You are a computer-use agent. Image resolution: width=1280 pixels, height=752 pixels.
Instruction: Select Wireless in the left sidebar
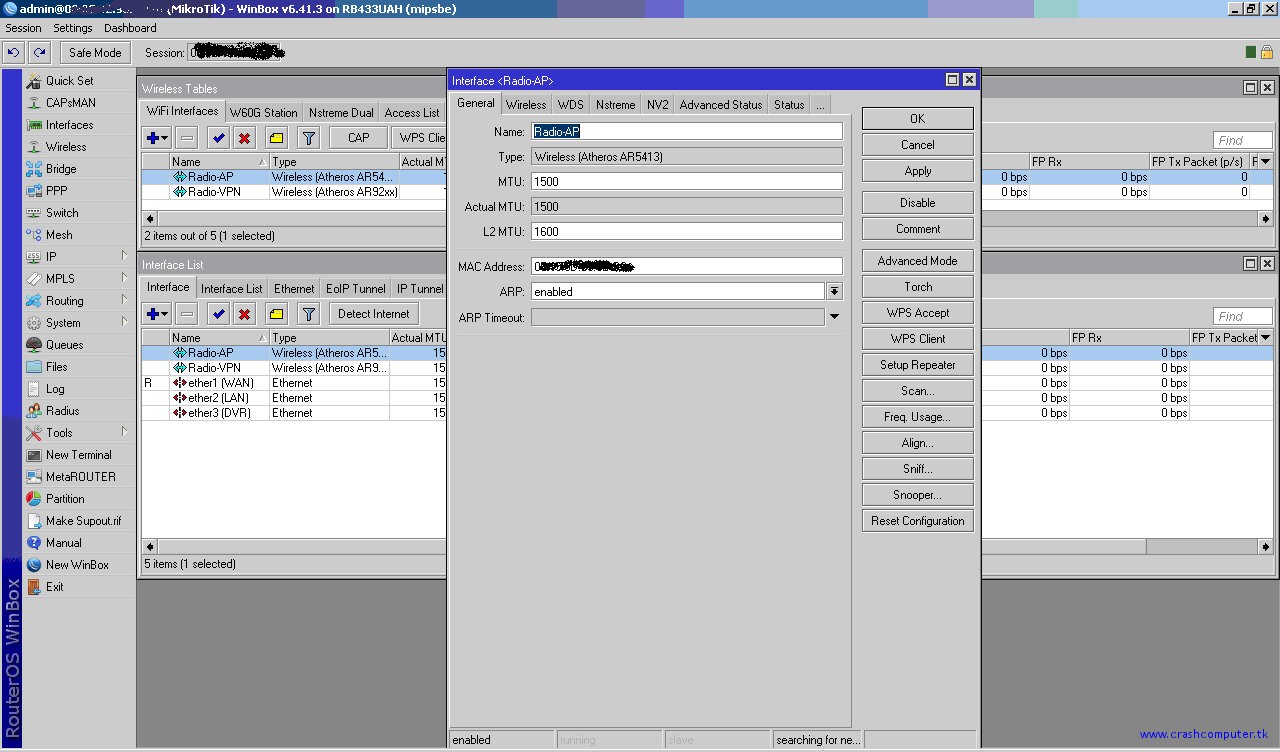pos(66,147)
